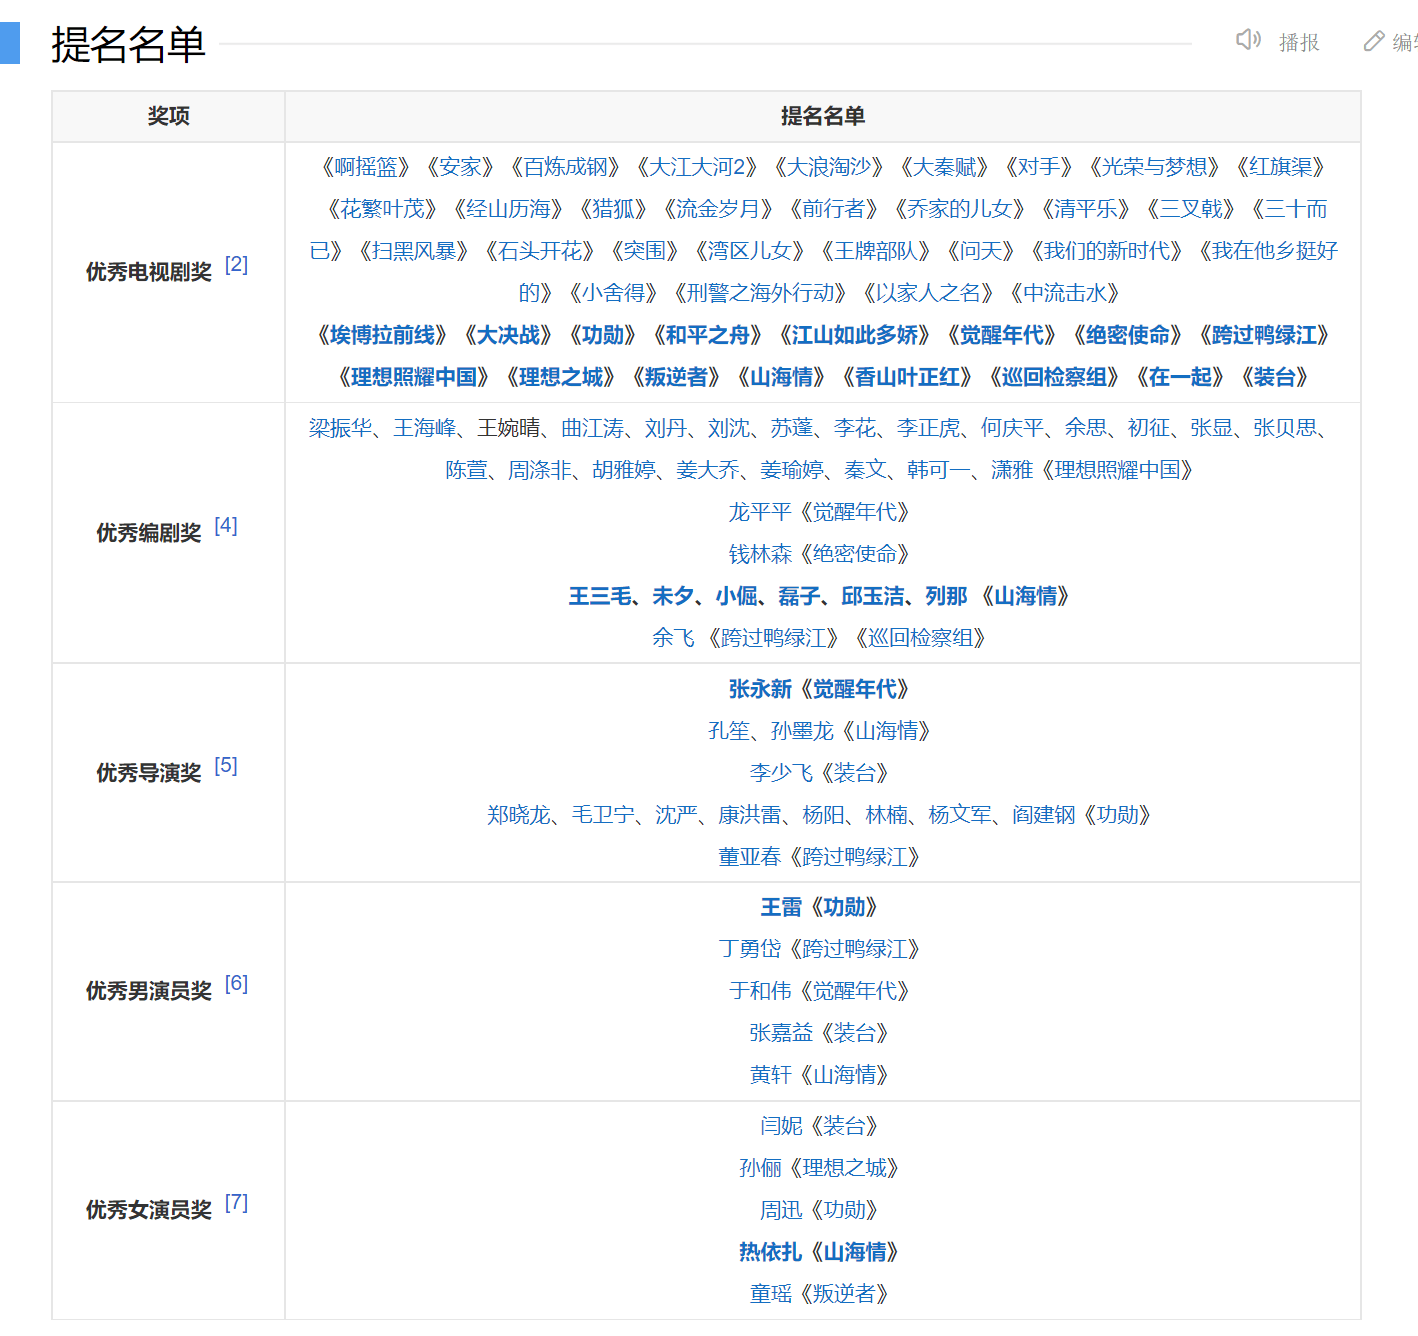
Task: Open the 《石头开花》 link
Action: click(539, 251)
